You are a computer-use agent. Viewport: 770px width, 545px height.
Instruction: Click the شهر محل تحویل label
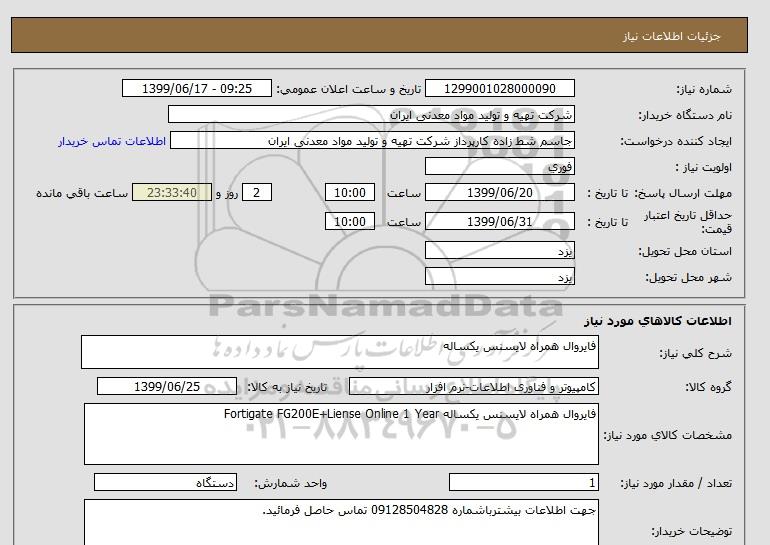pyautogui.click(x=688, y=277)
